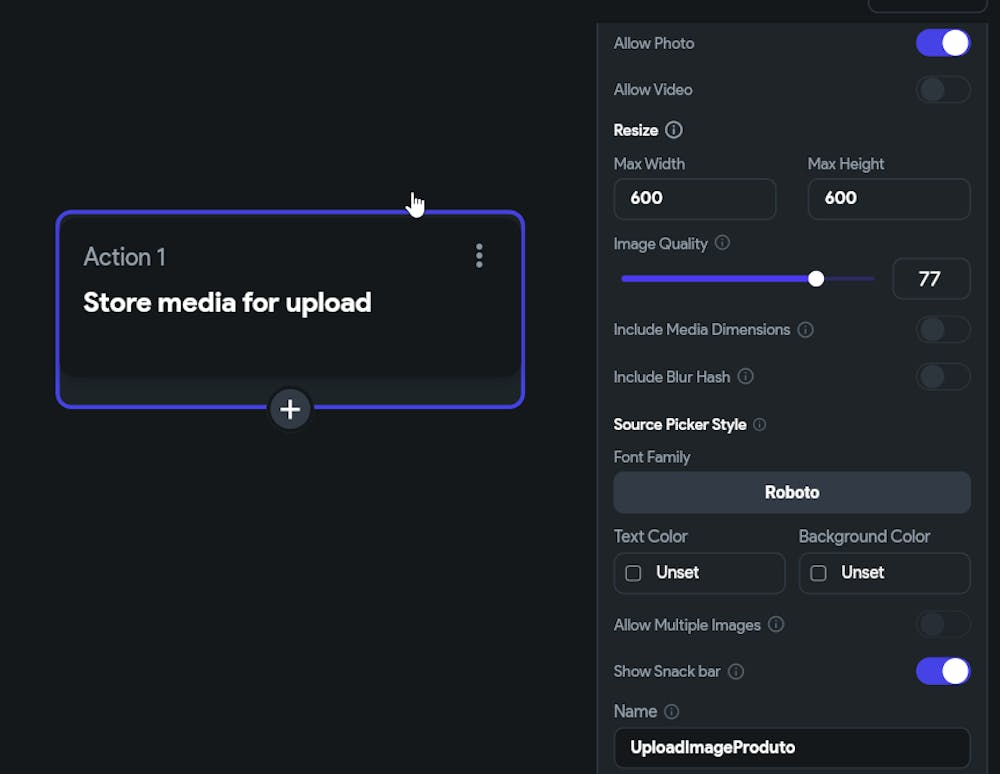This screenshot has width=1000, height=774.
Task: Click the Image Quality slider handle
Action: [x=816, y=279]
